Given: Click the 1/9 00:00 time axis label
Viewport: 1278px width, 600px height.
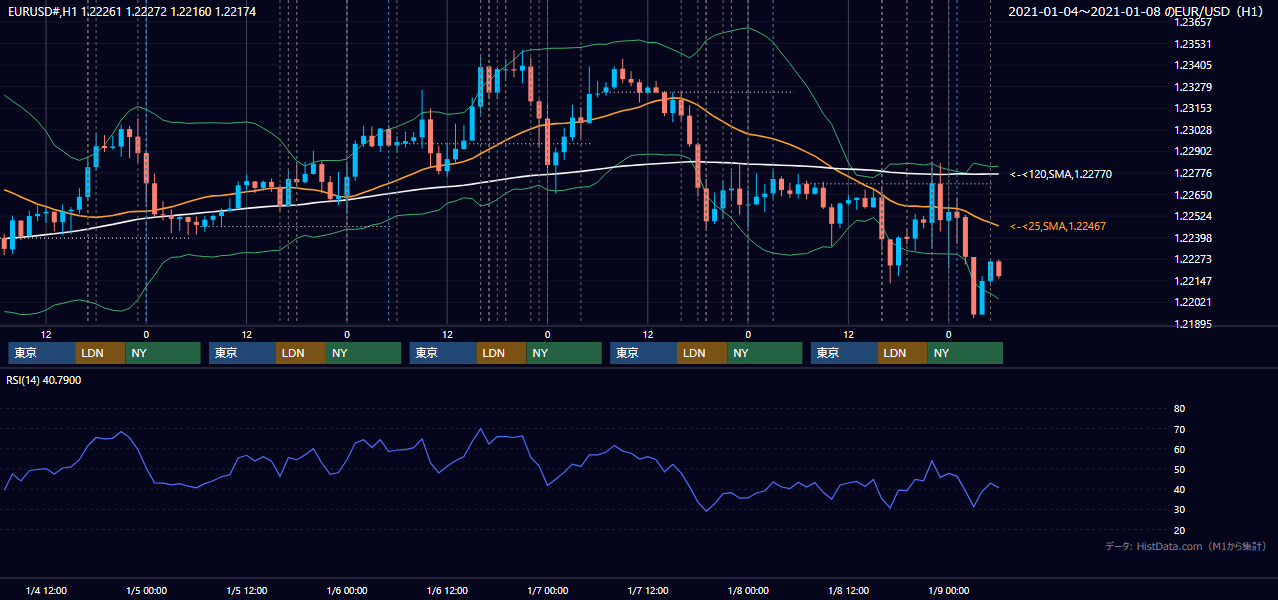Looking at the screenshot, I should click(948, 590).
